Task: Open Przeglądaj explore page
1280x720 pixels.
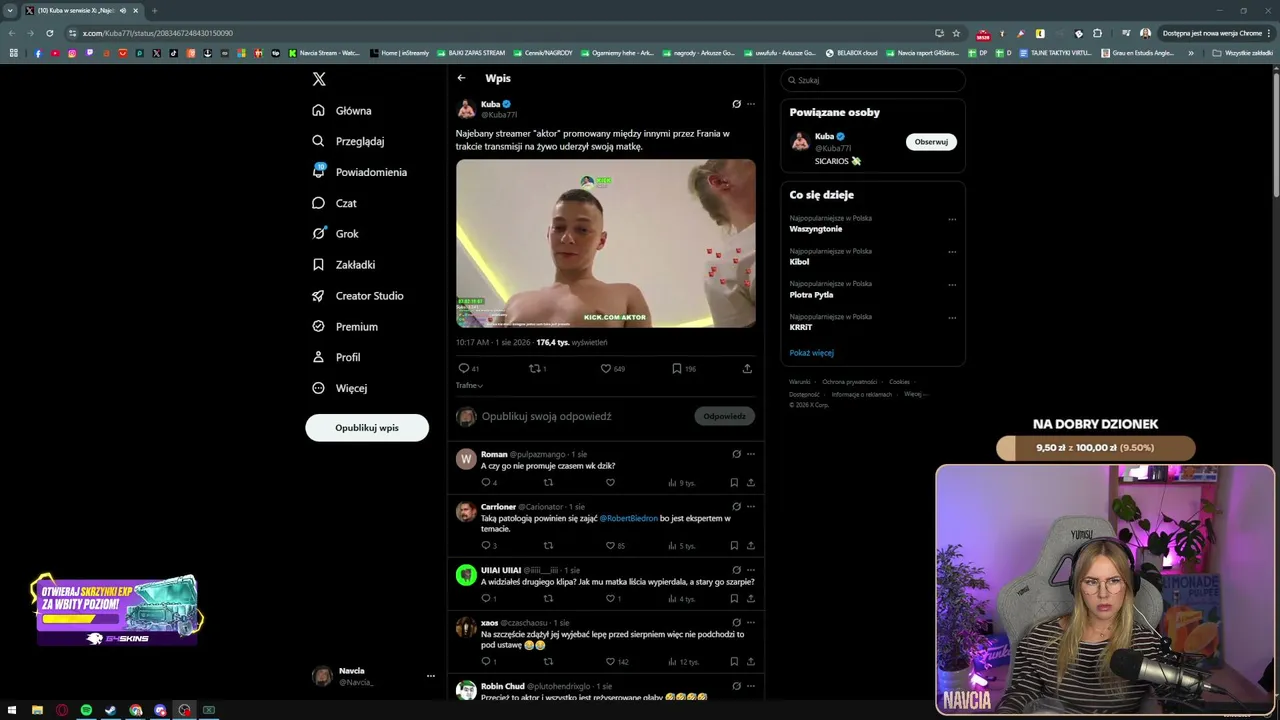Action: tap(348, 141)
